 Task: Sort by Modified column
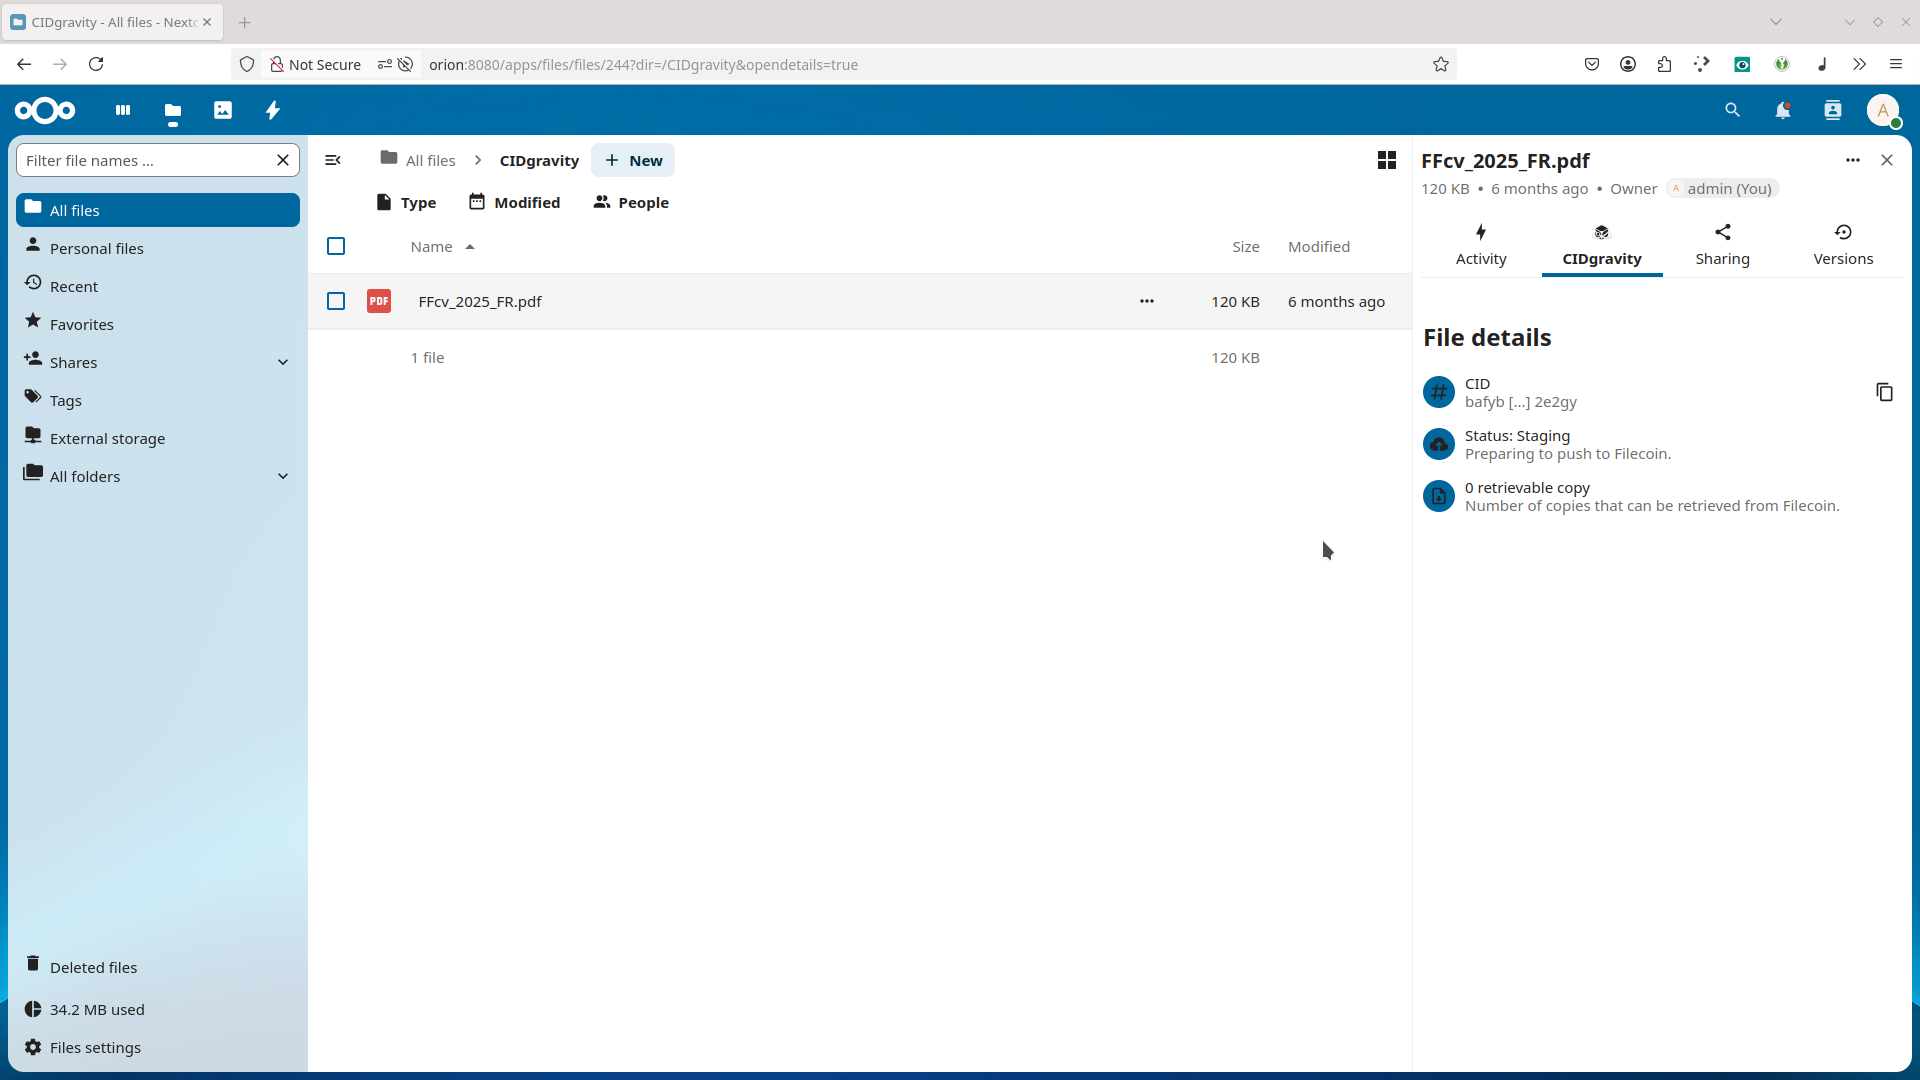click(1319, 246)
